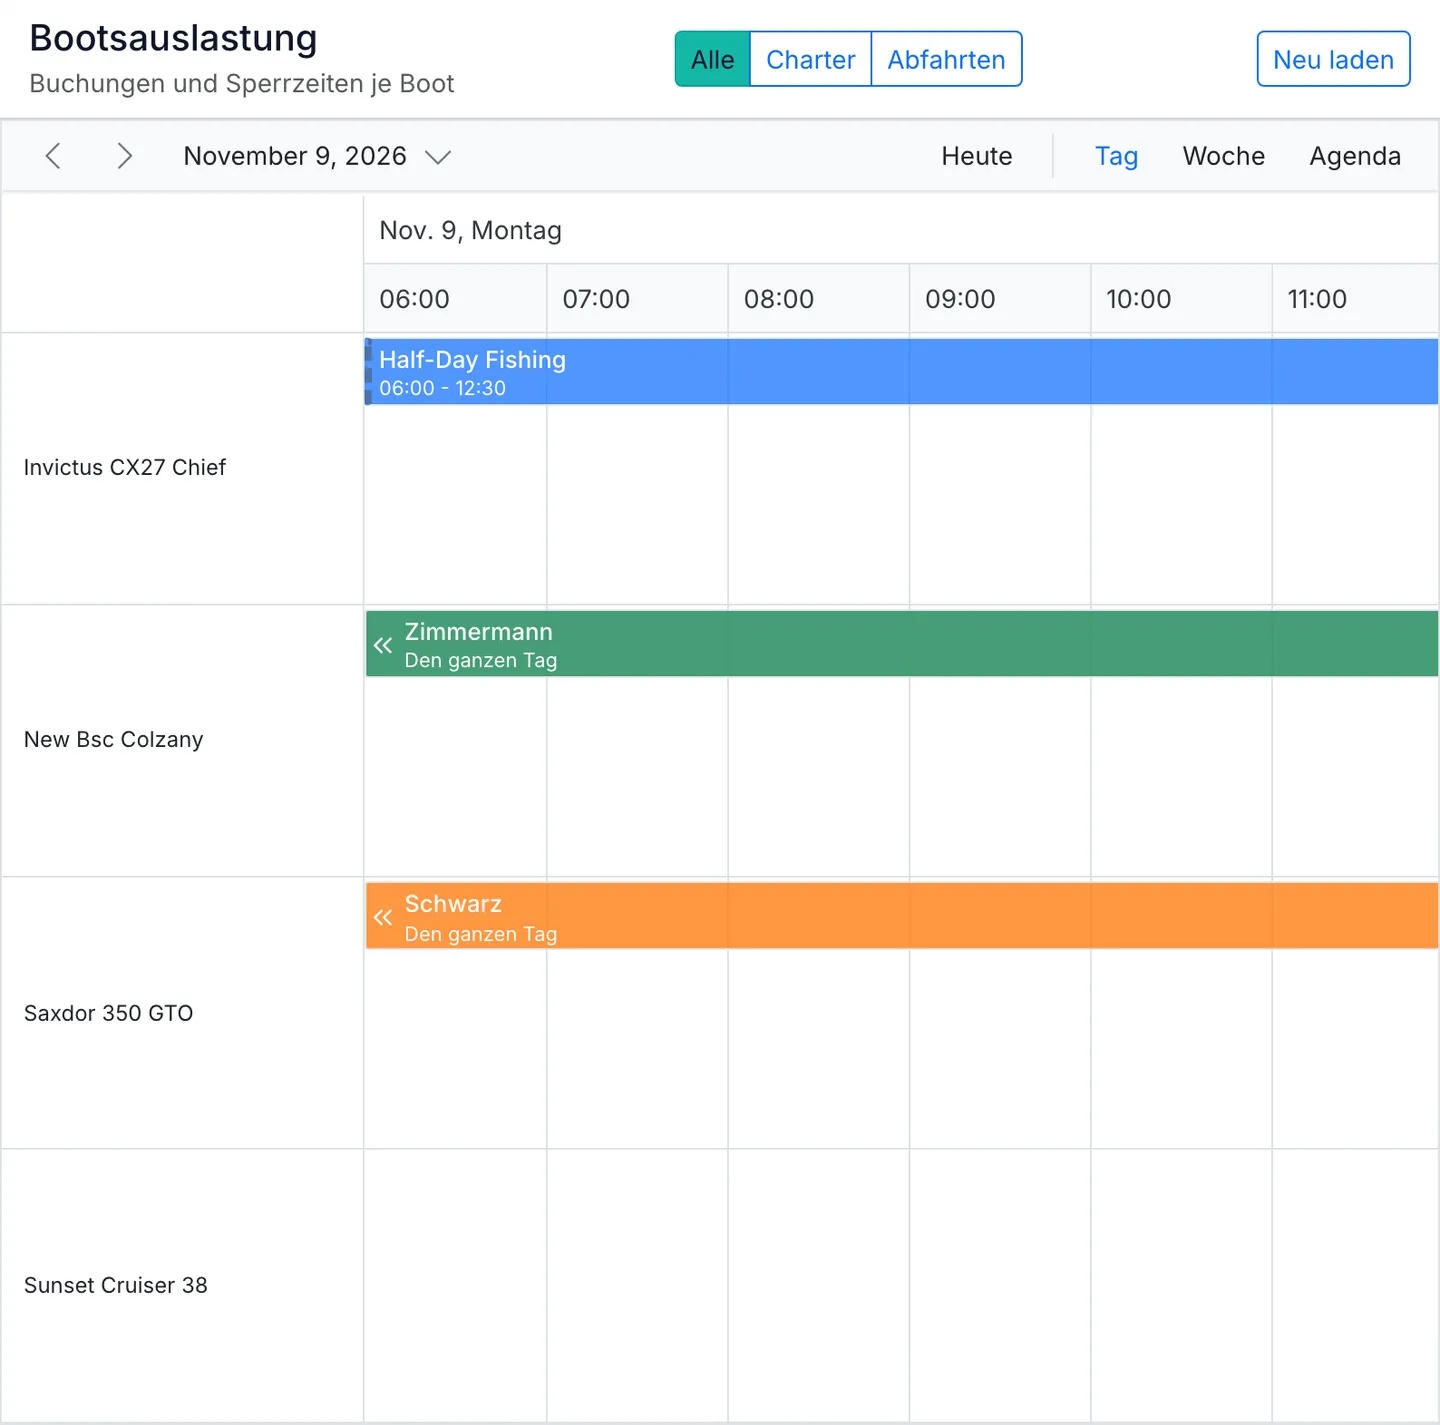The image size is (1440, 1425).
Task: Switch to the Tag view
Action: pos(1116,156)
